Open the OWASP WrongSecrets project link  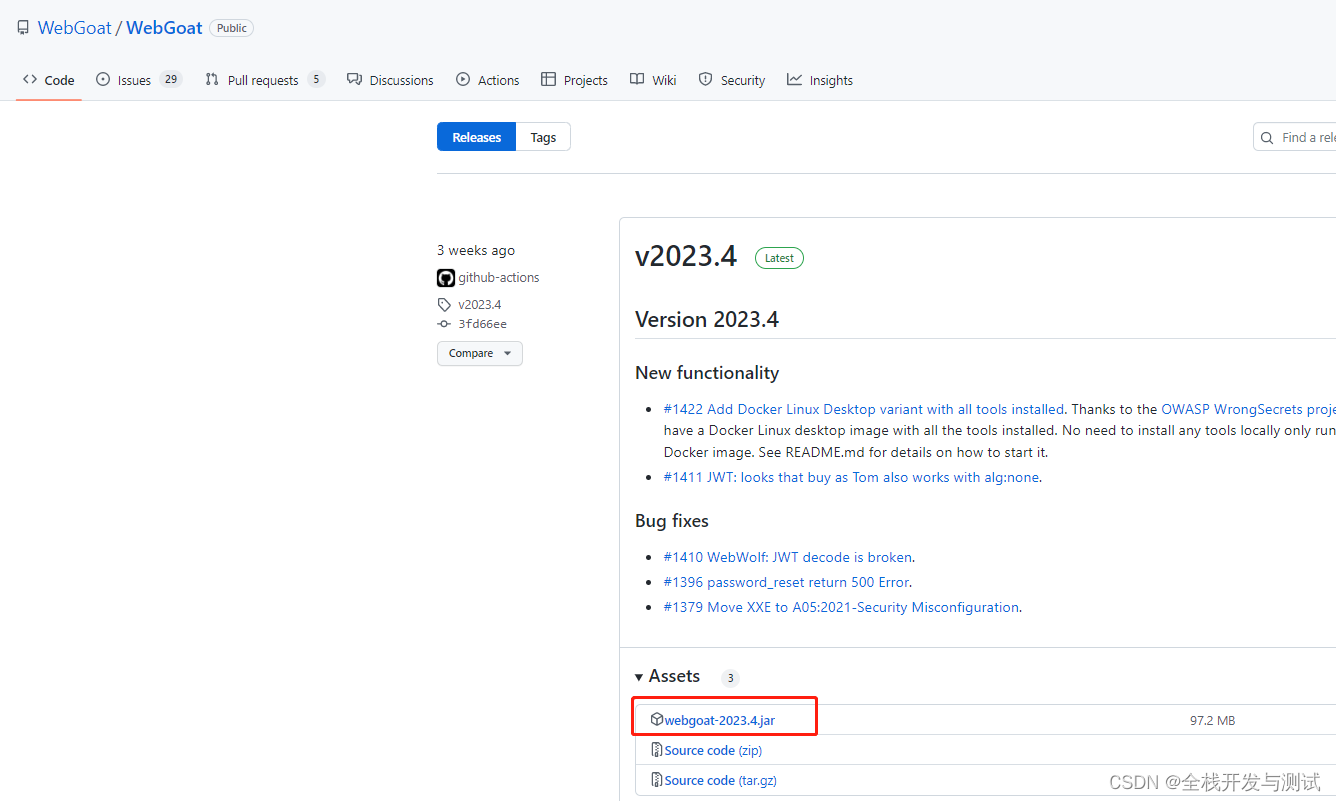click(1248, 409)
